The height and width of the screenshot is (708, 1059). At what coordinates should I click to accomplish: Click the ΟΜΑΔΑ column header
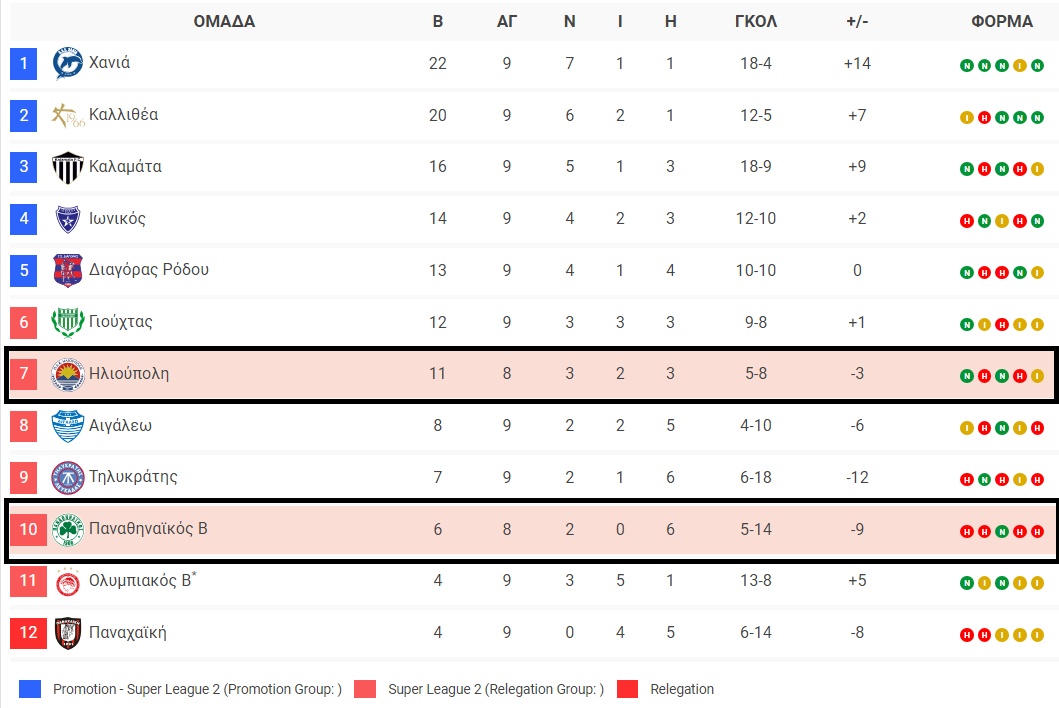click(x=224, y=22)
